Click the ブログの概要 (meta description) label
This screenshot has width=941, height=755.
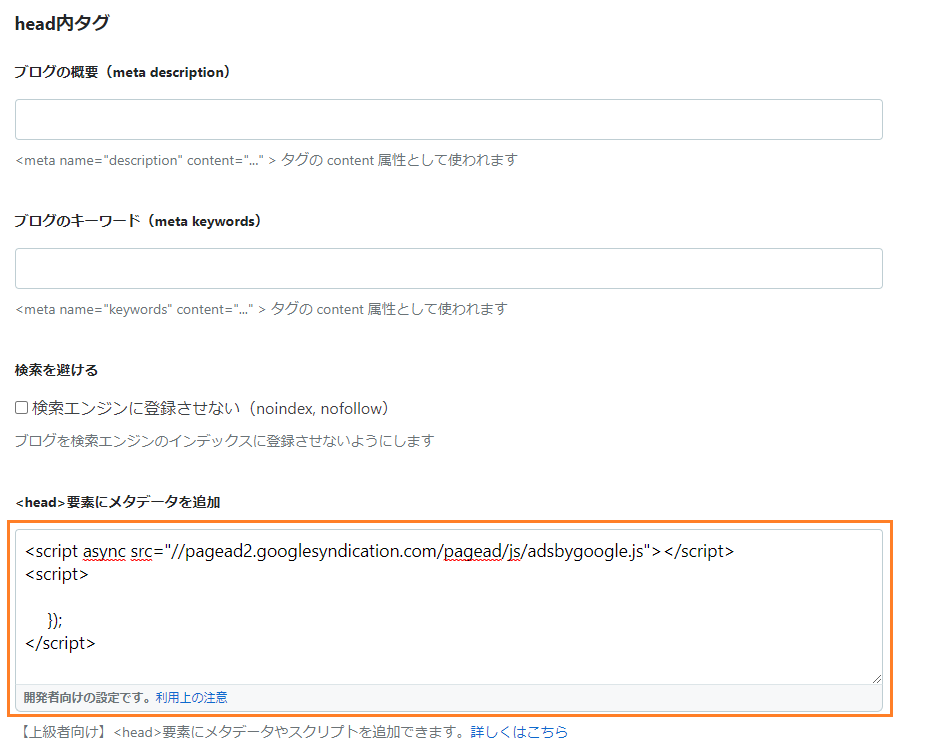pyautogui.click(x=122, y=72)
